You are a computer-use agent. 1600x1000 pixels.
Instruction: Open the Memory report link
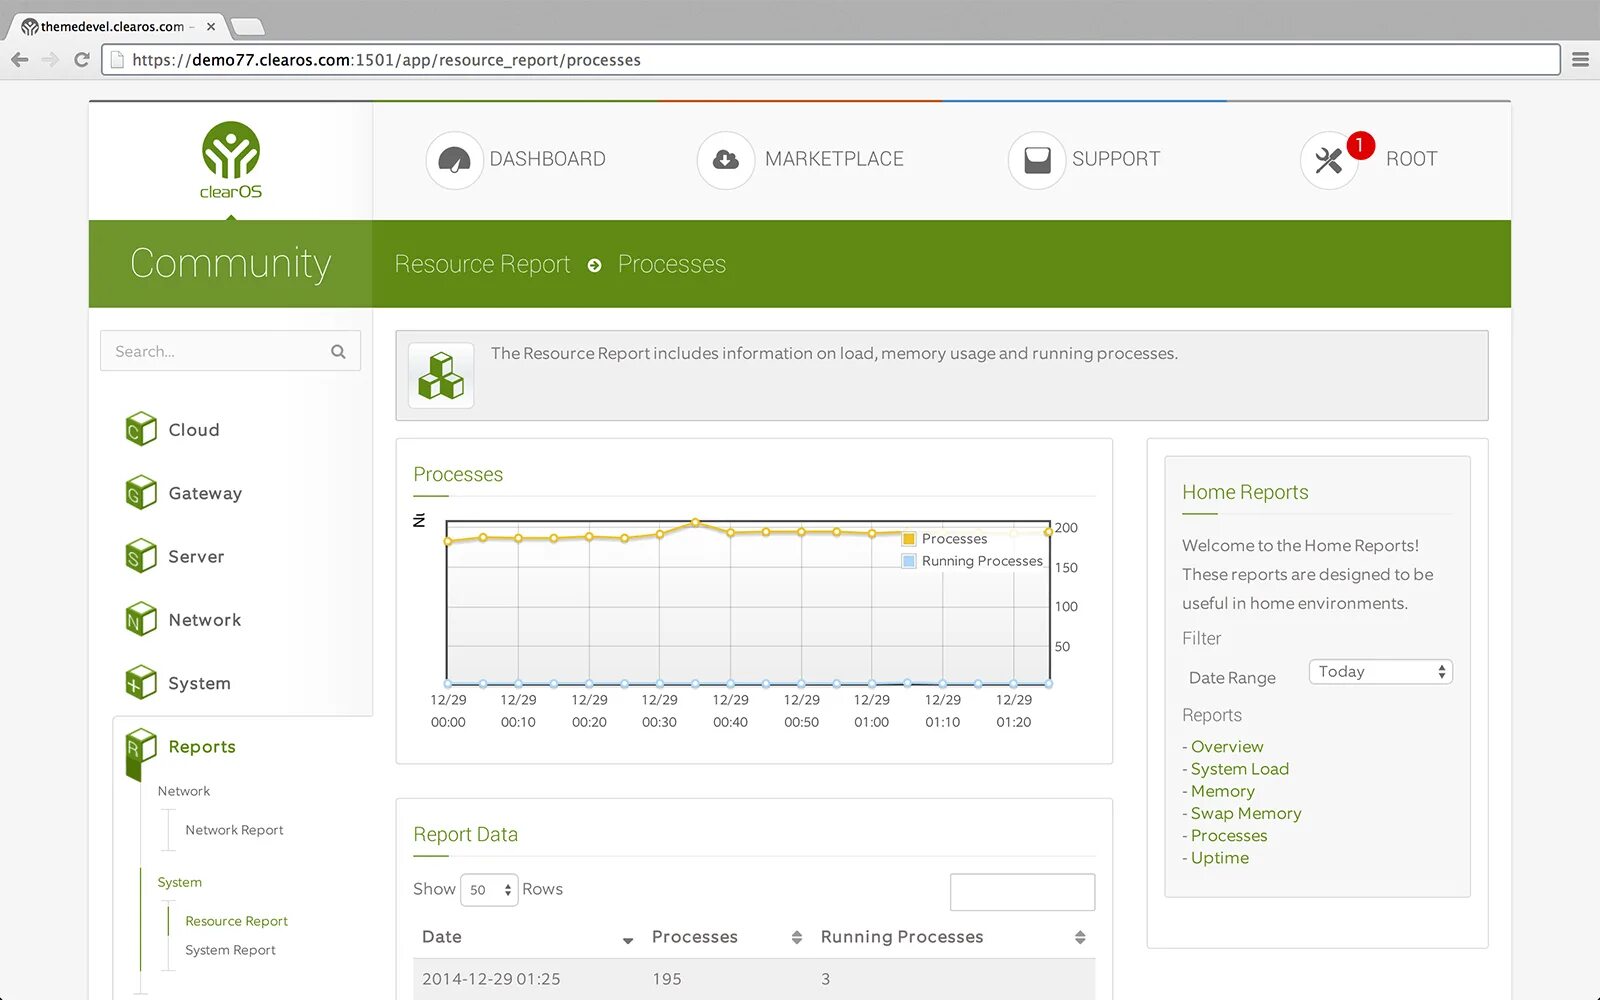coord(1222,791)
